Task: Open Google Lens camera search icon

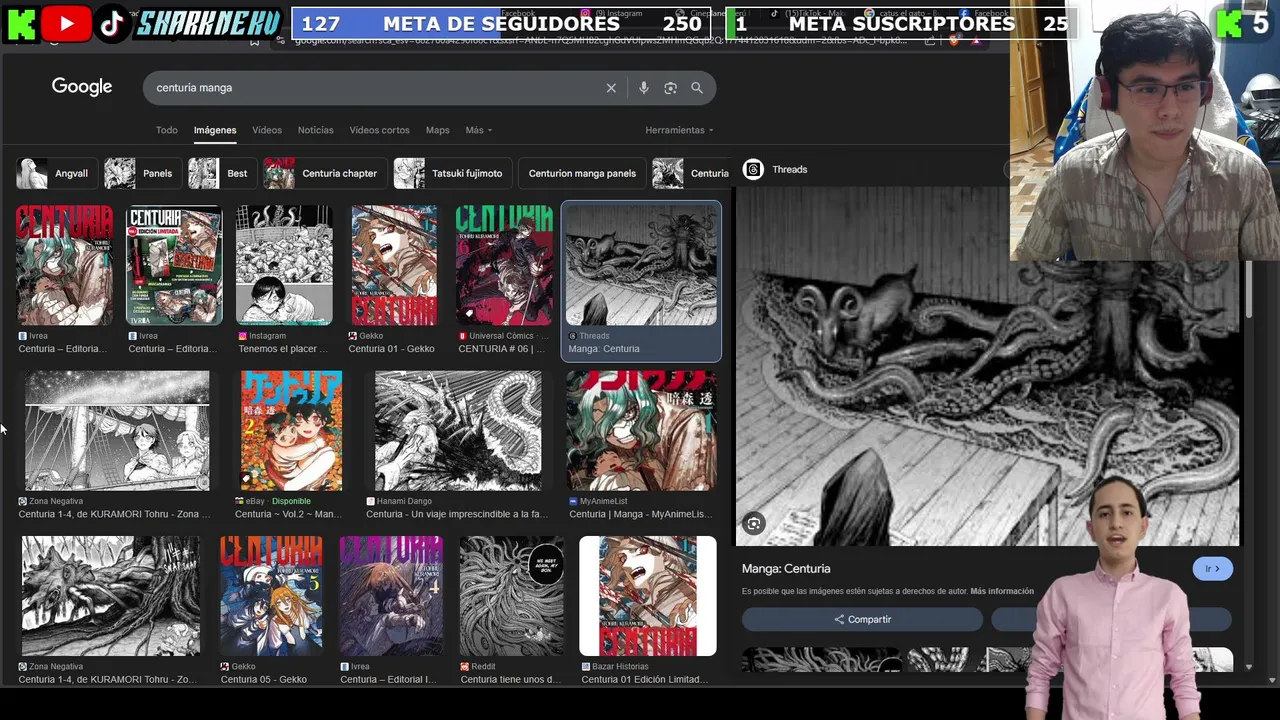Action: tap(670, 88)
